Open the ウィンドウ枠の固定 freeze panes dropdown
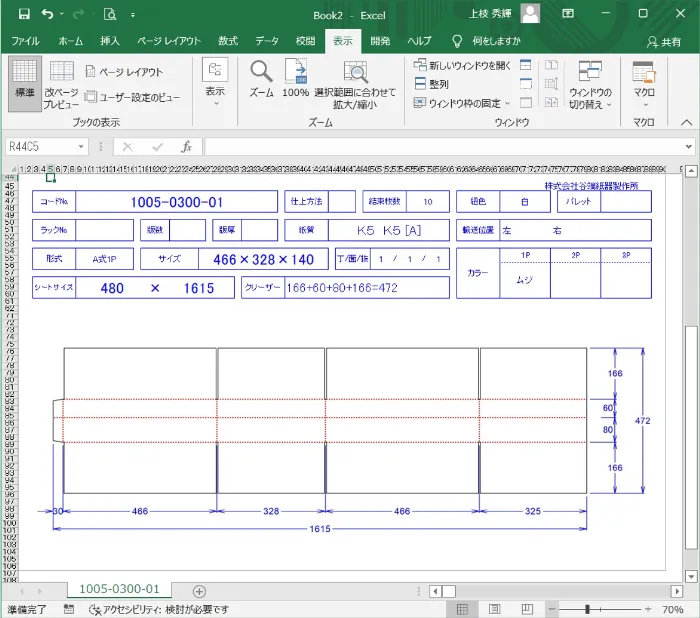Image resolution: width=700 pixels, height=618 pixels. click(x=462, y=103)
